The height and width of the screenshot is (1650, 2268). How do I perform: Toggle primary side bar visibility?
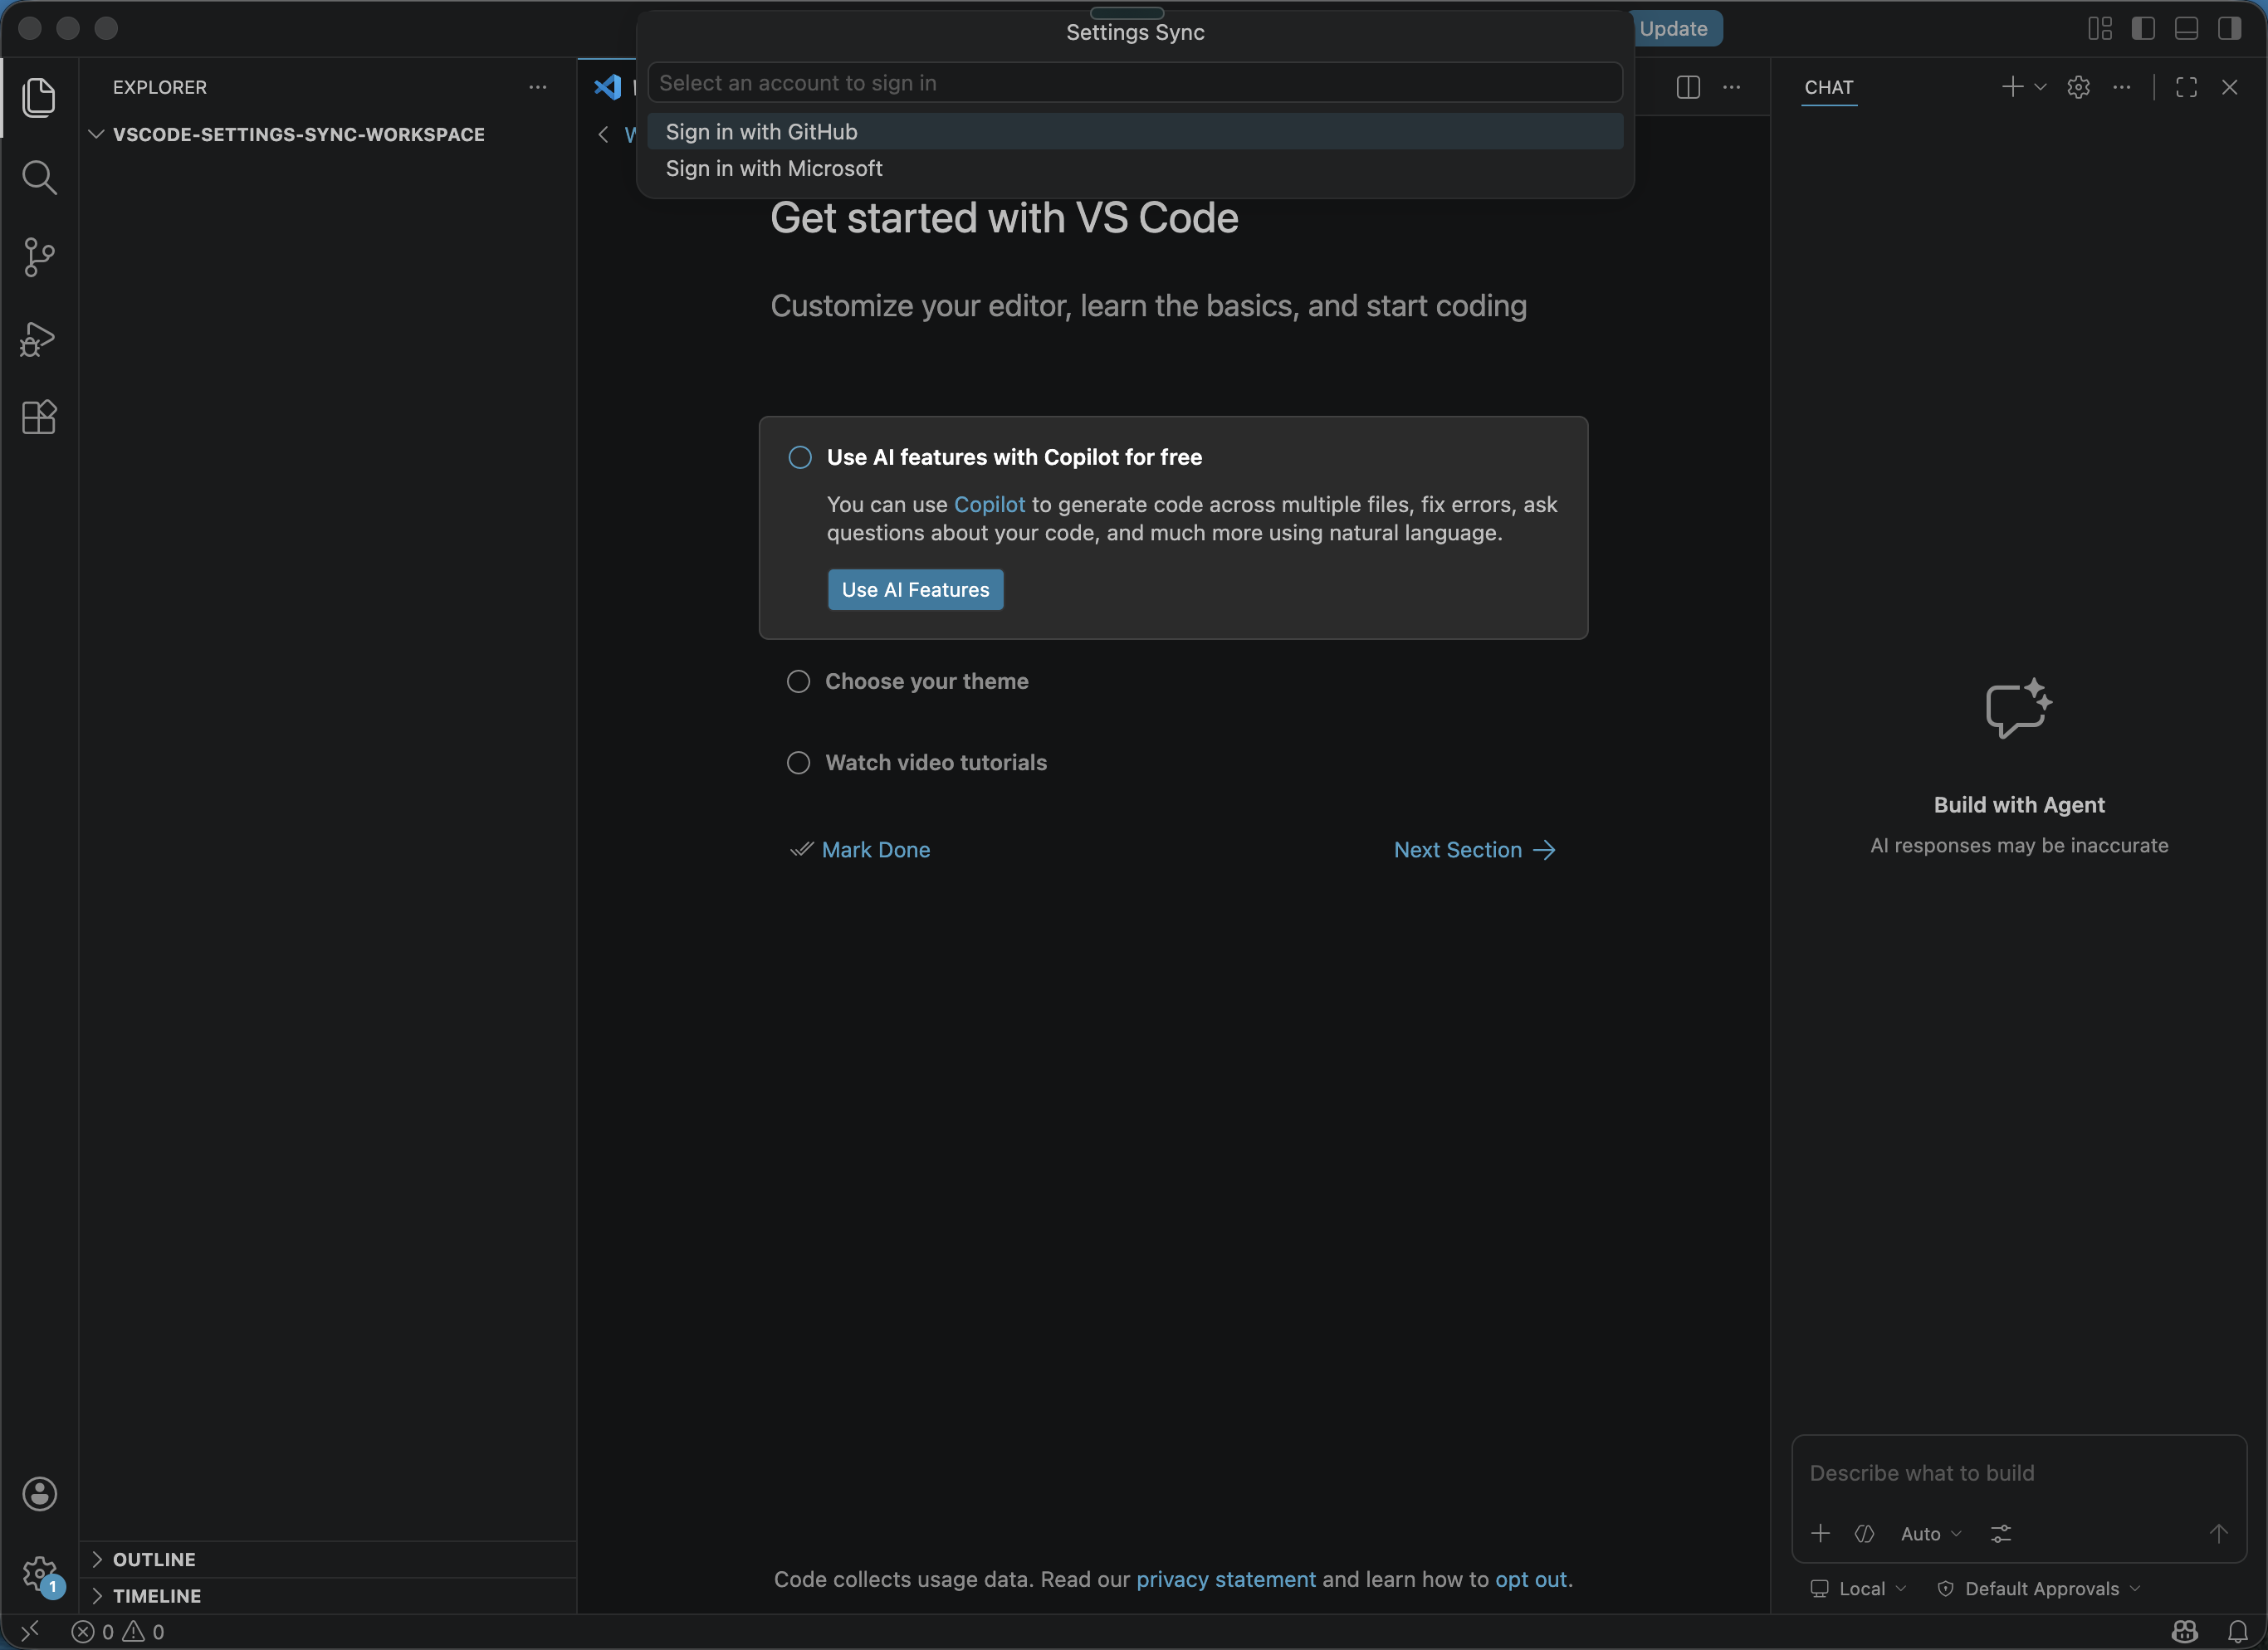pyautogui.click(x=2143, y=28)
